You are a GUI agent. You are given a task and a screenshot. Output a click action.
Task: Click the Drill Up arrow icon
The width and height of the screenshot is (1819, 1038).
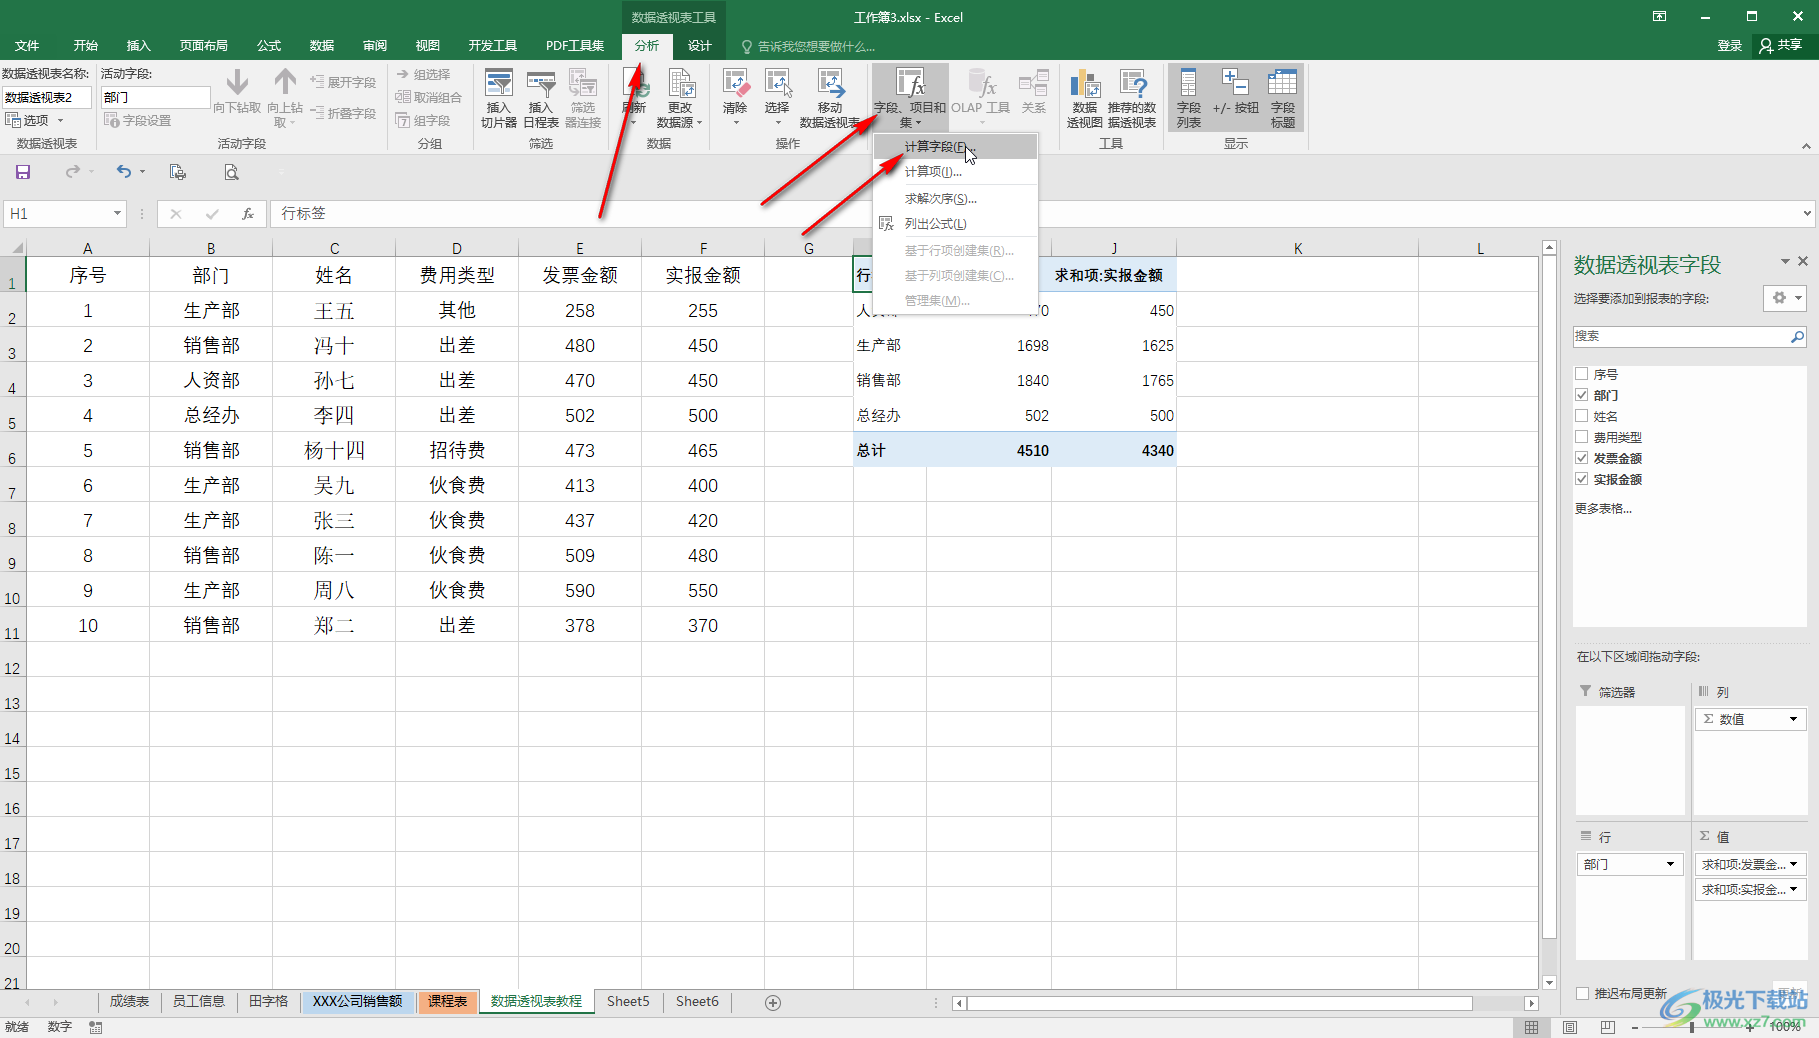(285, 98)
